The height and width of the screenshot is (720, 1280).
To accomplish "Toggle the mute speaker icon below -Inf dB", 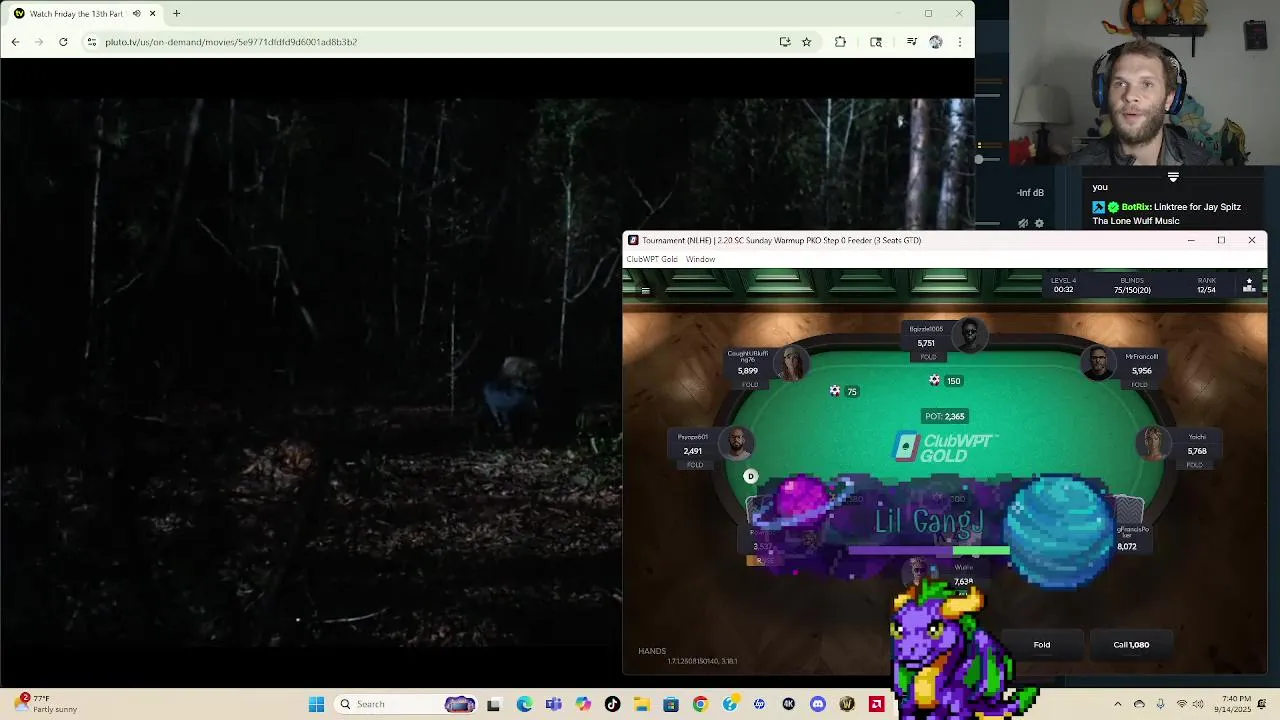I will tap(1023, 223).
